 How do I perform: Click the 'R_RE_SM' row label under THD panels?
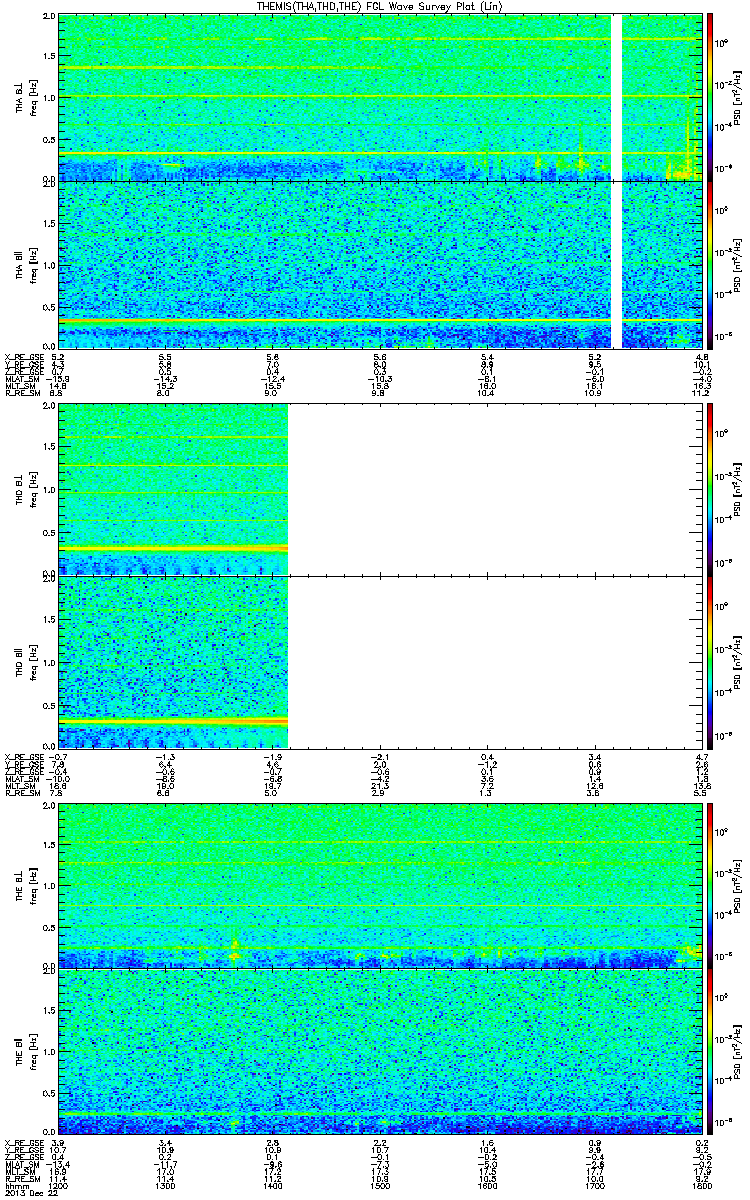pos(21,795)
